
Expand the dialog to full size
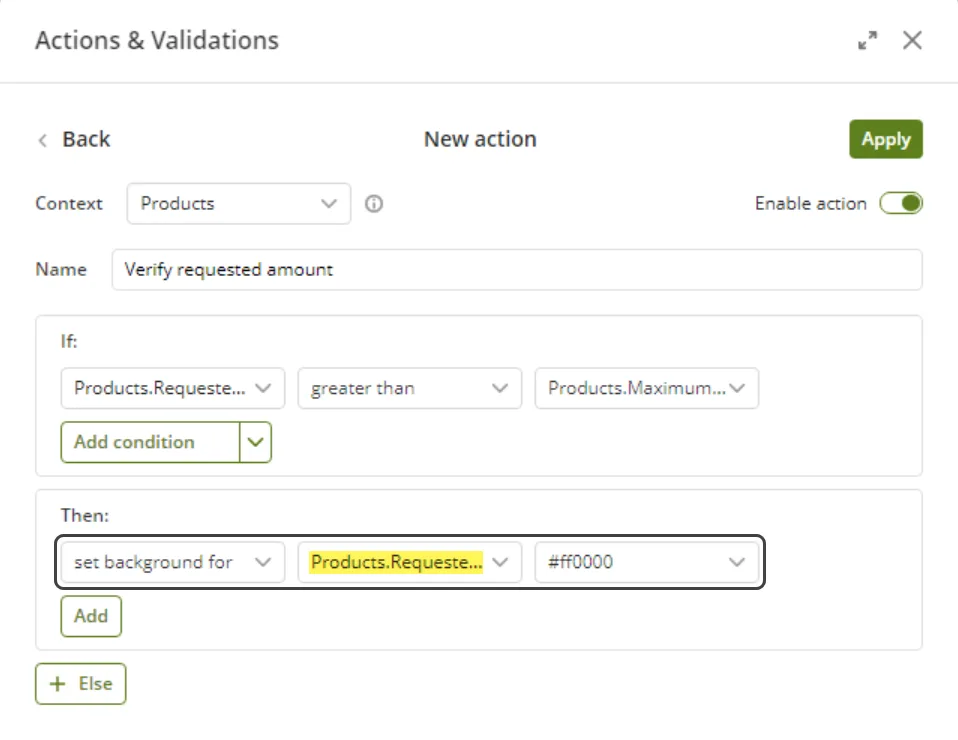coord(868,40)
